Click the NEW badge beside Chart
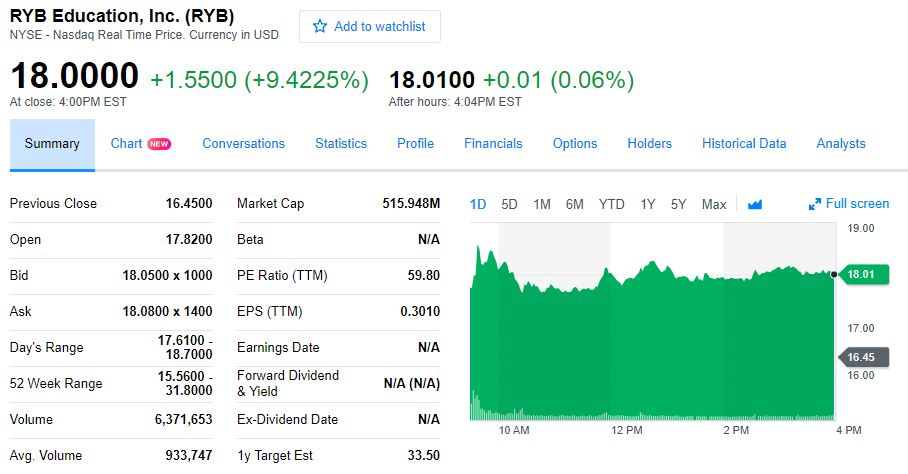The image size is (908, 474). 159,144
